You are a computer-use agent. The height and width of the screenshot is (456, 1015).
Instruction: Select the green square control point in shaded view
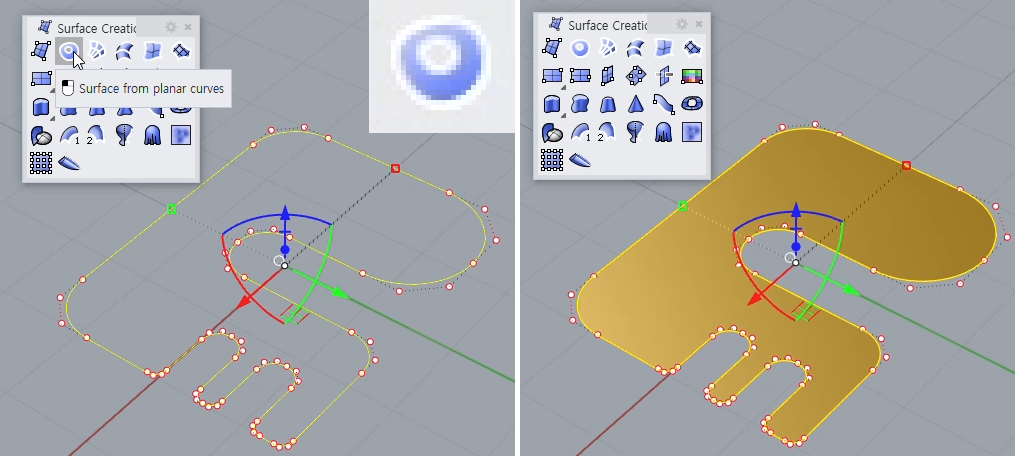[x=682, y=206]
